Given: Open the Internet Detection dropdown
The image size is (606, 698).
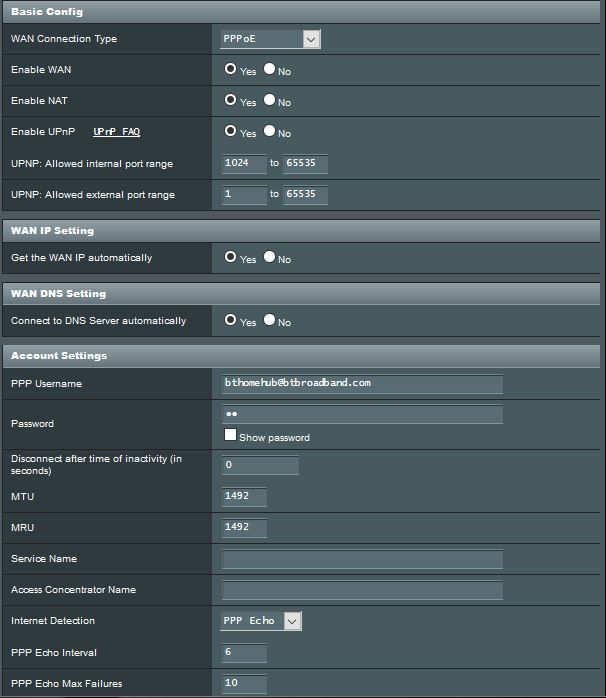Looking at the screenshot, I should click(260, 621).
